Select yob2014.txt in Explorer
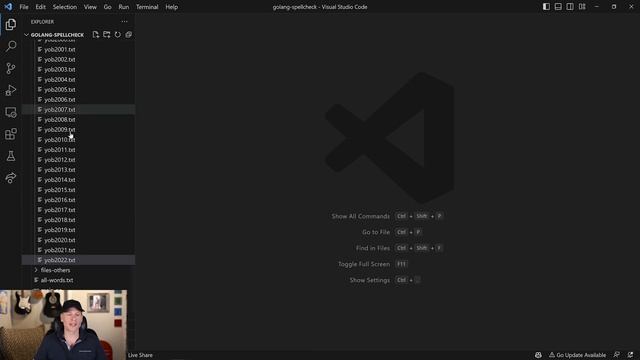Image resolution: width=640 pixels, height=360 pixels. 78,180
